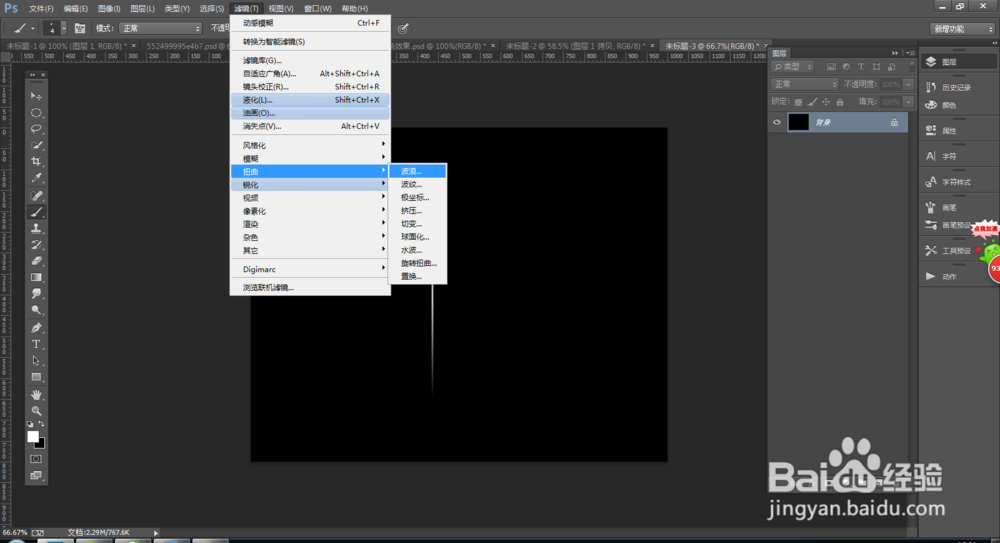Choose 液化(L)... filter
The image size is (1000, 543).
310,100
